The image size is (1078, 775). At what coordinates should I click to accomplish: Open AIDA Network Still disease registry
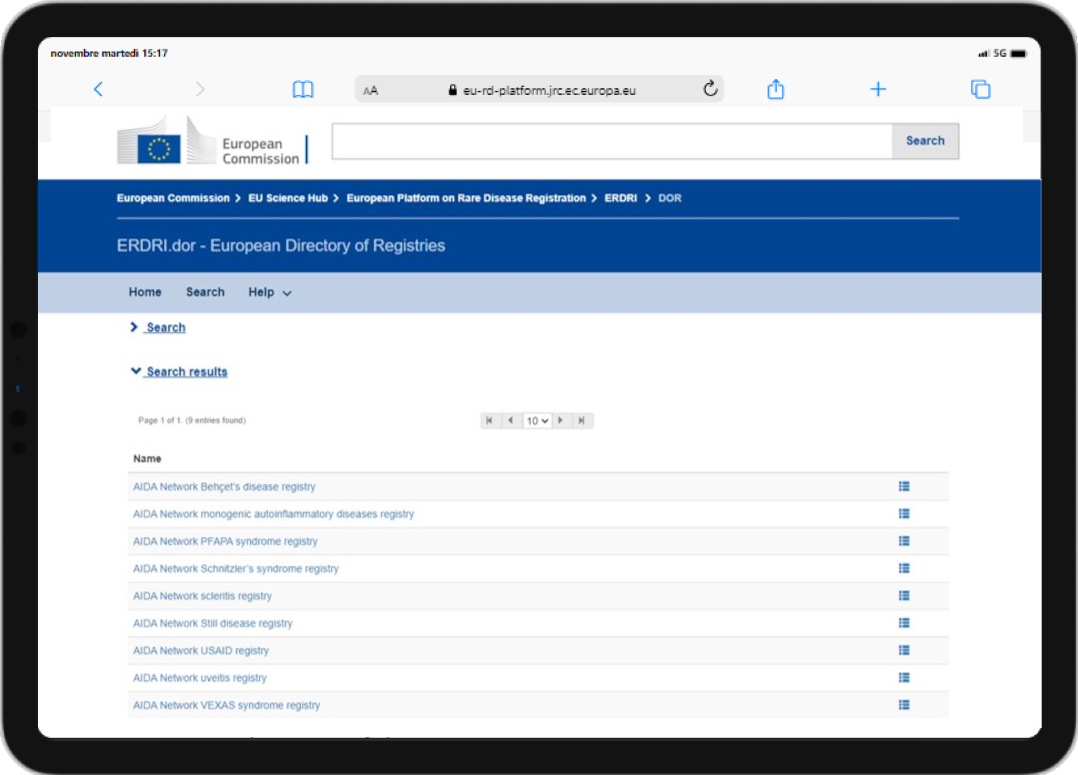pyautogui.click(x=212, y=623)
